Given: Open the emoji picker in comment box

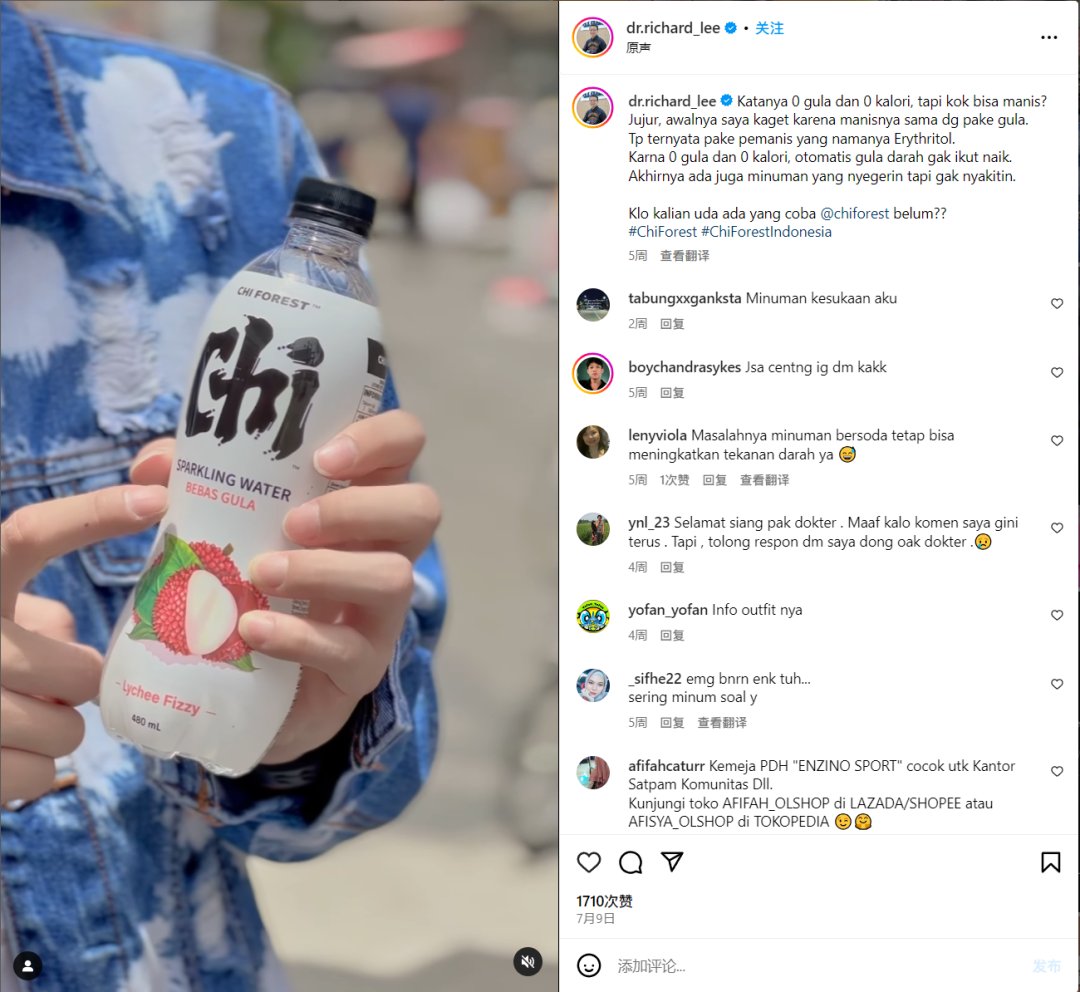Looking at the screenshot, I should pos(589,965).
